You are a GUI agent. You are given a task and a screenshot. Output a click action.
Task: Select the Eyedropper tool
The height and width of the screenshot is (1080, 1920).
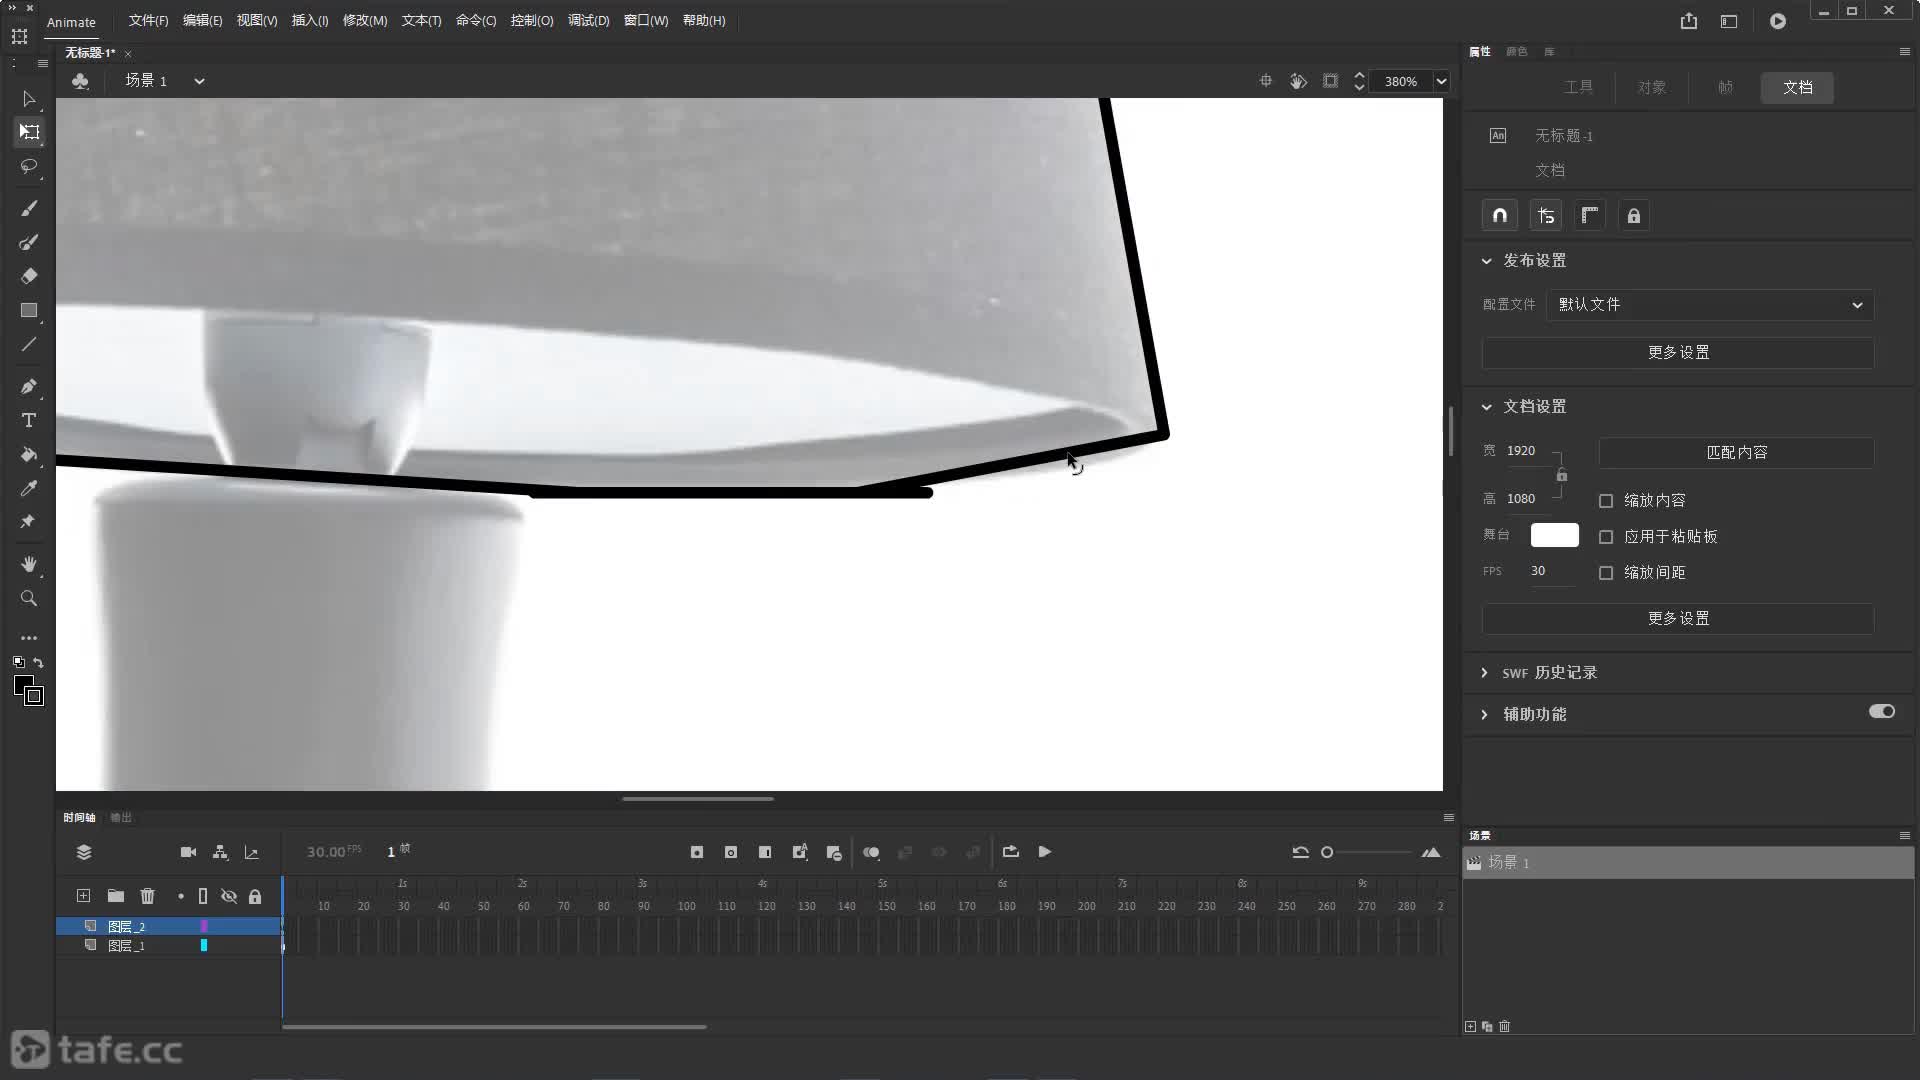pyautogui.click(x=29, y=488)
